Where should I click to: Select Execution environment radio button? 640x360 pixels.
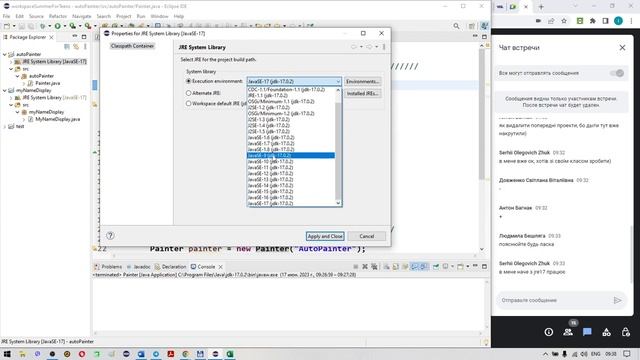(189, 81)
